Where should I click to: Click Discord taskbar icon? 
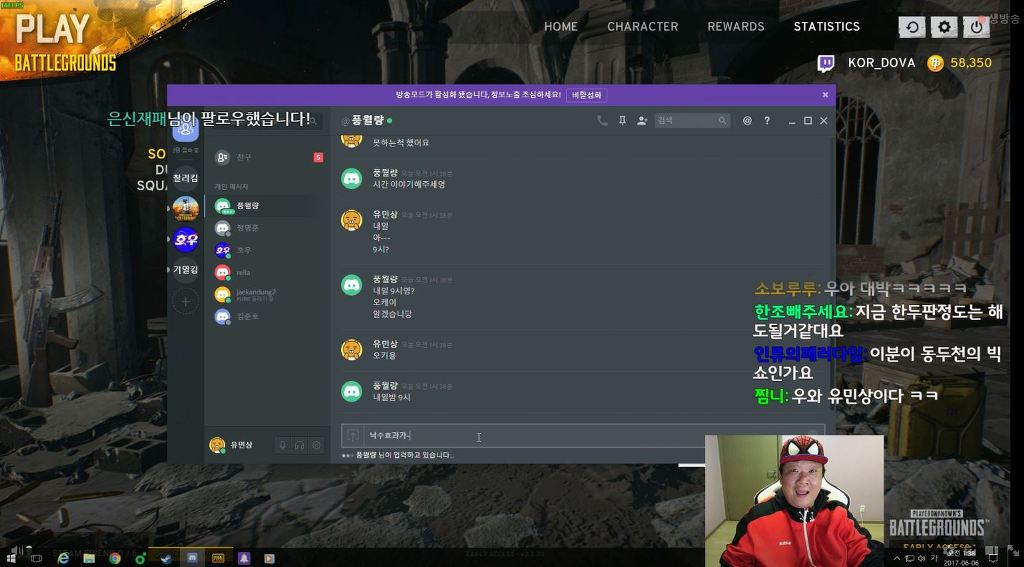pos(192,559)
